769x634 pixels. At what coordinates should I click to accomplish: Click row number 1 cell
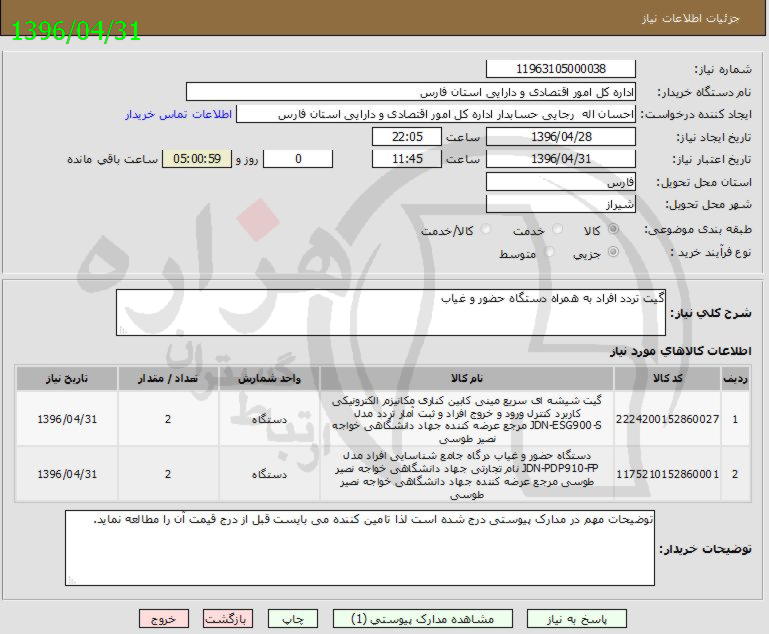(x=735, y=419)
